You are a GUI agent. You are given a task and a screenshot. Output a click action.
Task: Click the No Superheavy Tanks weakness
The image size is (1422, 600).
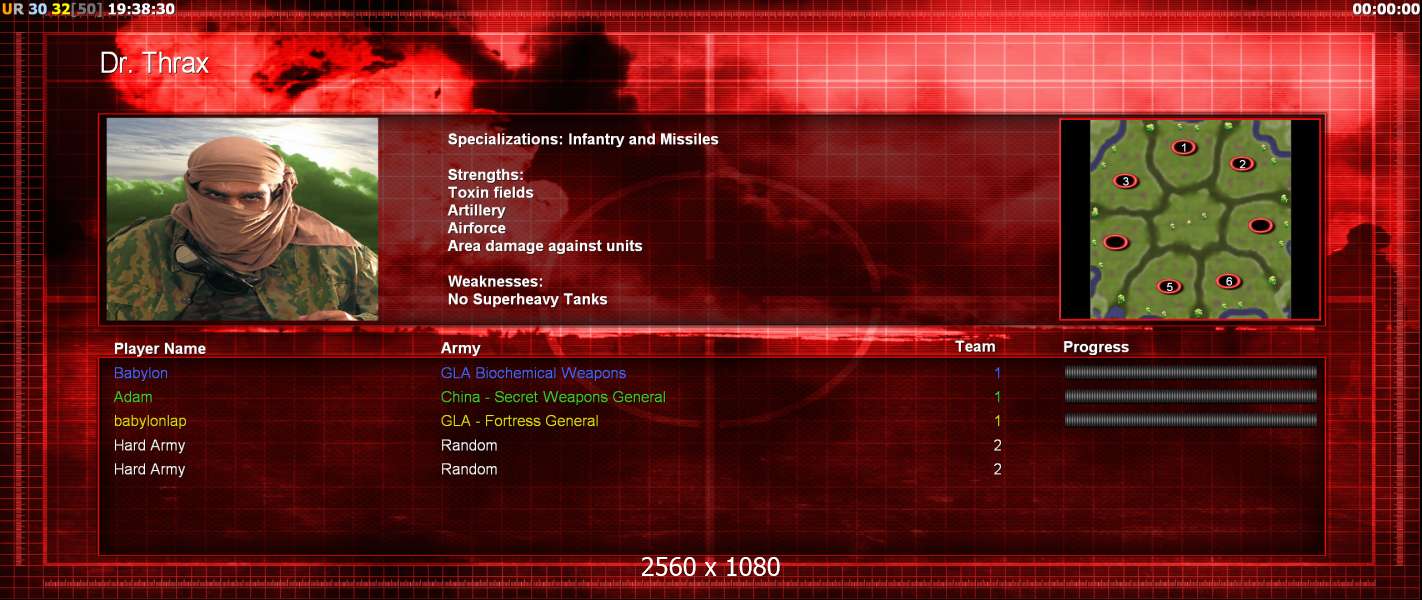pyautogui.click(x=527, y=299)
